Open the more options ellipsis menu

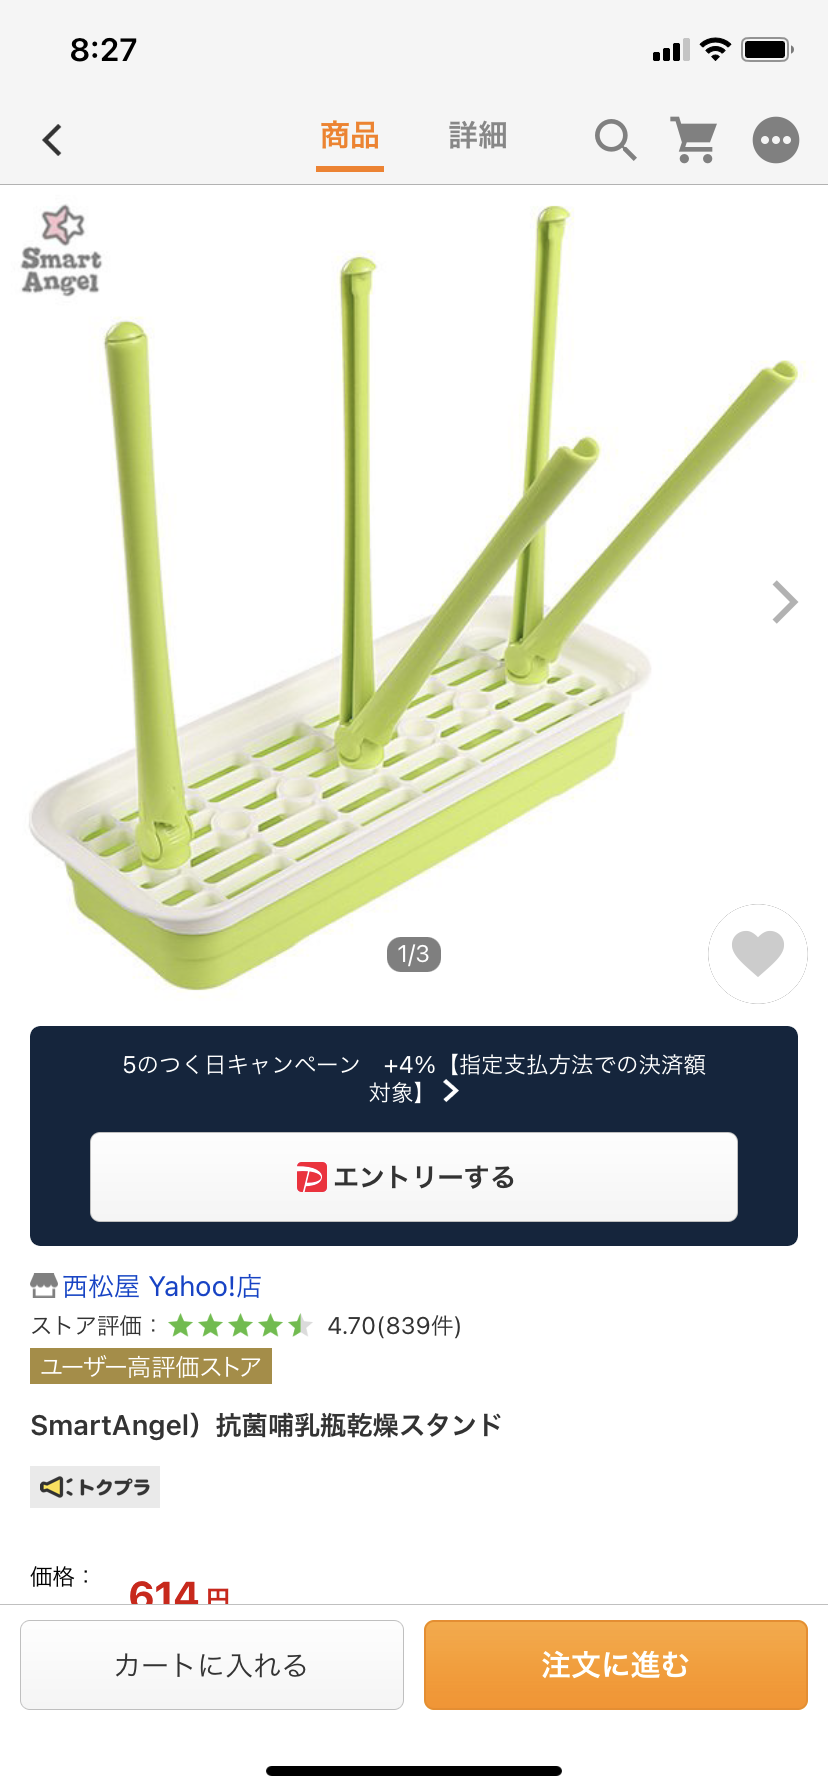coord(776,140)
